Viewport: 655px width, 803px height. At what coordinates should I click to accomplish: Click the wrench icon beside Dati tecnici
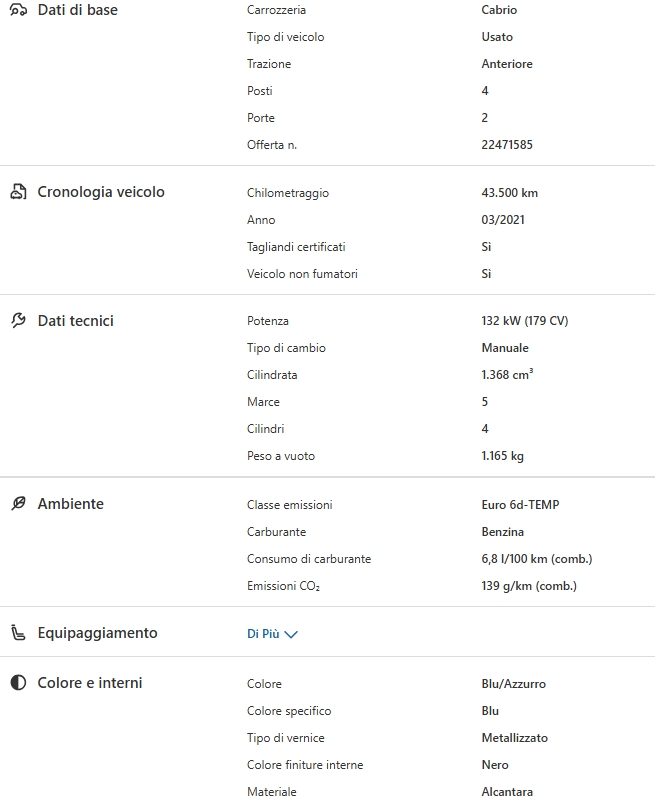18,321
